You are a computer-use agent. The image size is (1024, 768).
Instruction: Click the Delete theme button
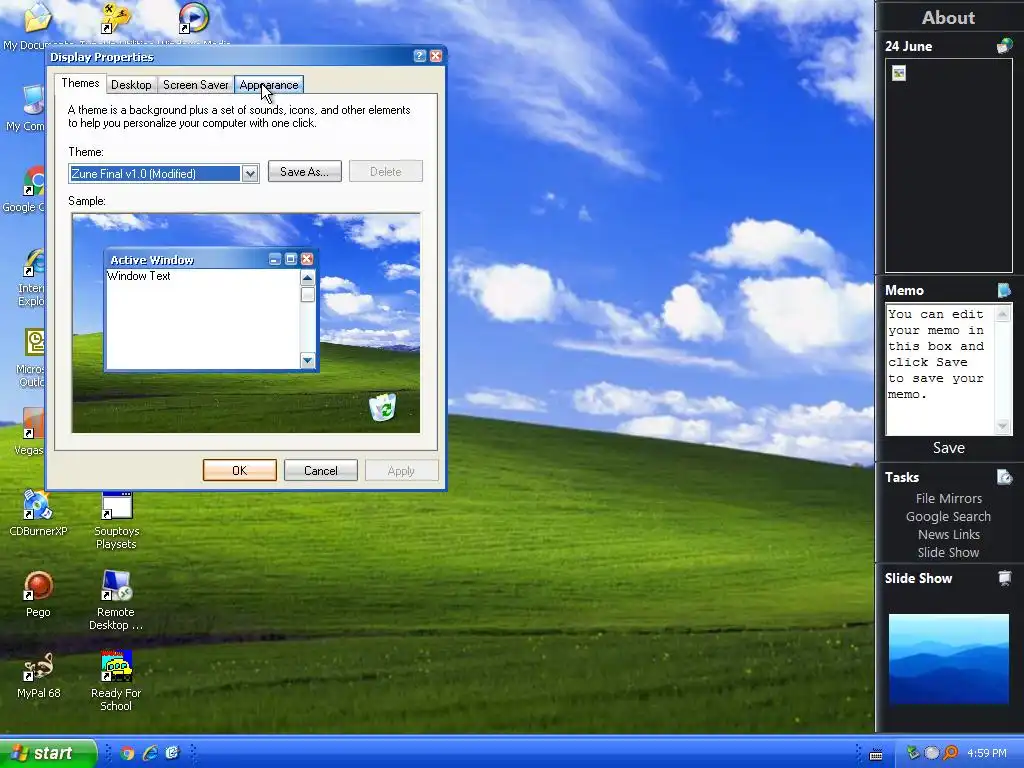(385, 172)
